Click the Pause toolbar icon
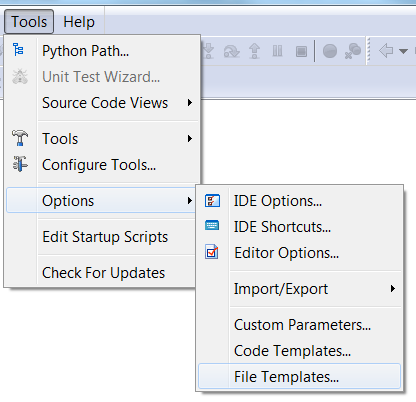Screen dimensions: 416x402 277,51
